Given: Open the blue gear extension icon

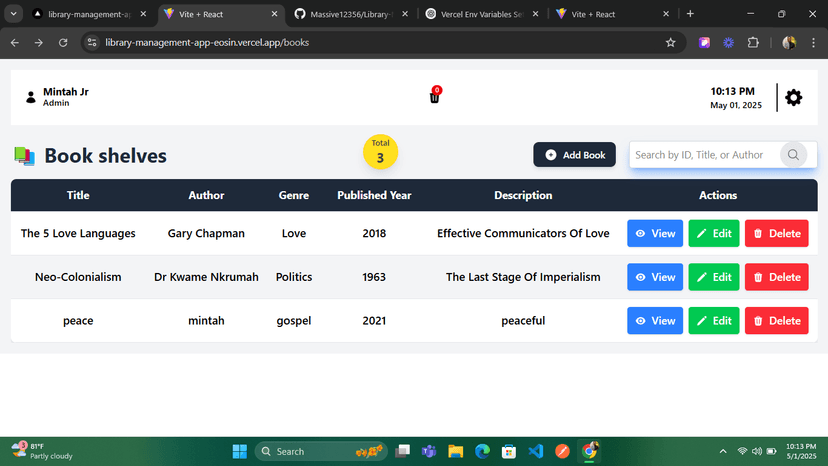Looking at the screenshot, I should click(729, 43).
